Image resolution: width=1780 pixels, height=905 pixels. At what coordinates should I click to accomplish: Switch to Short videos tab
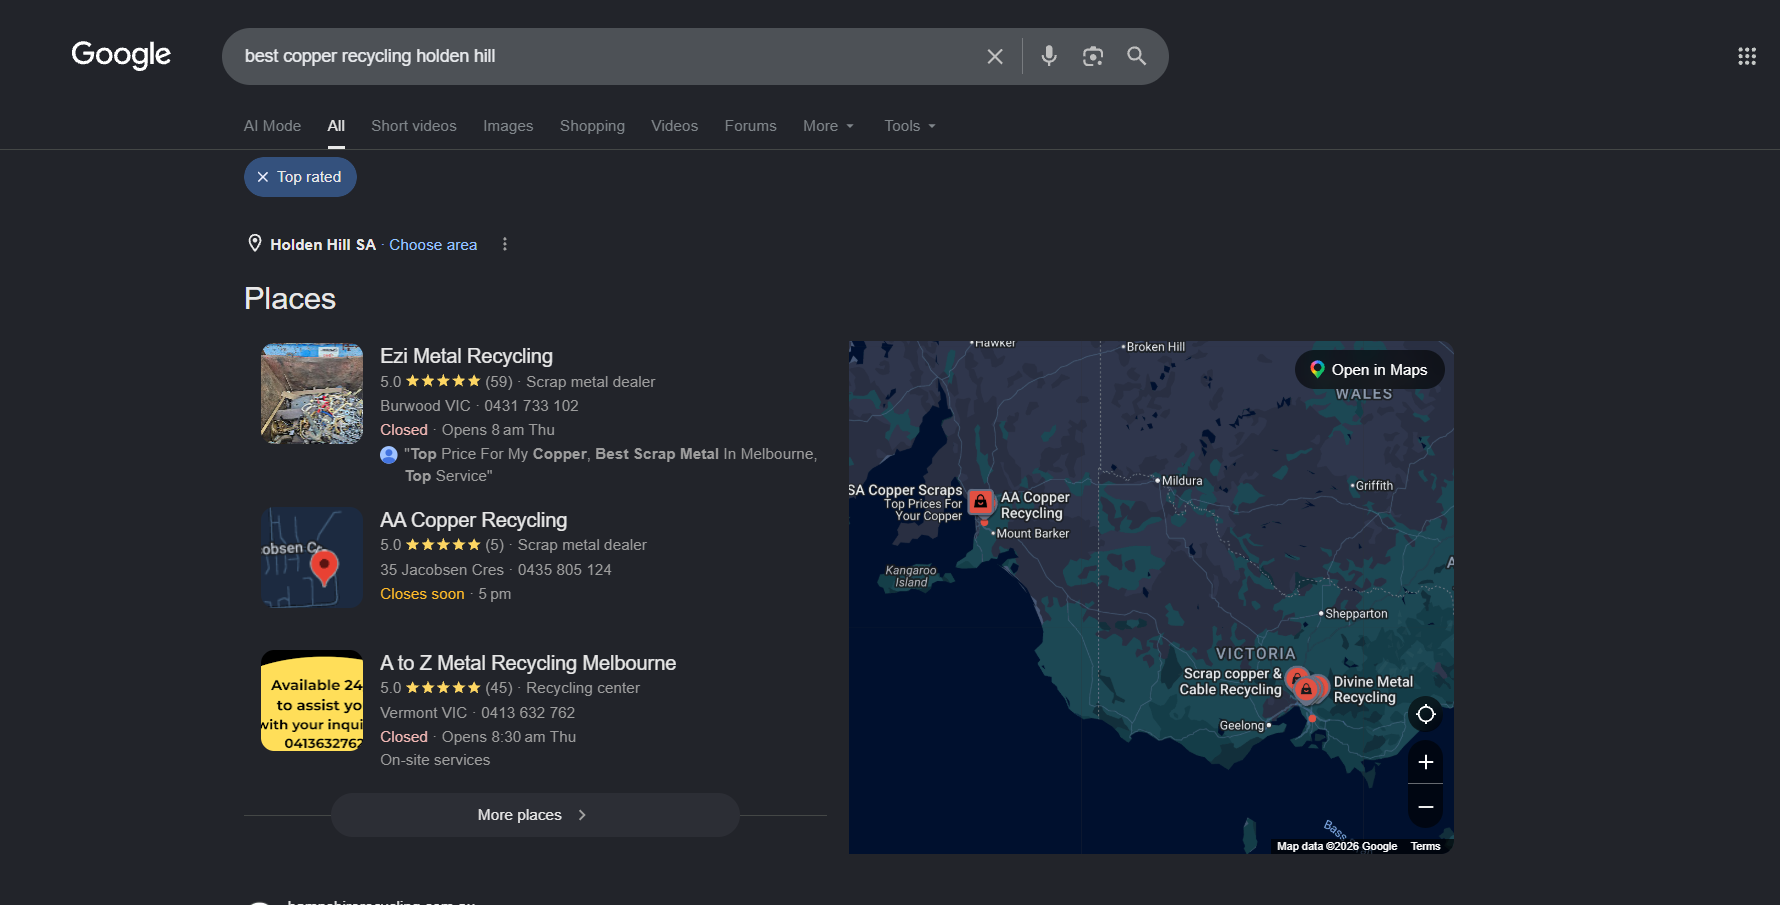pos(414,126)
